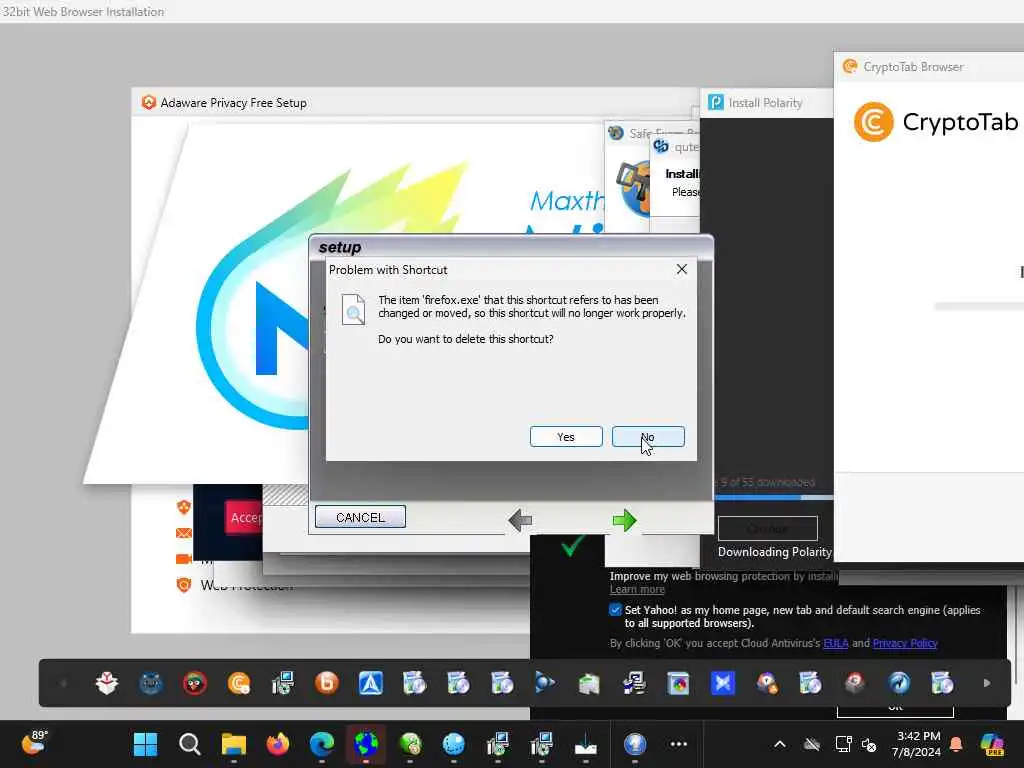The height and width of the screenshot is (768, 1024).
Task: Open taskbar Search
Action: [x=189, y=744]
